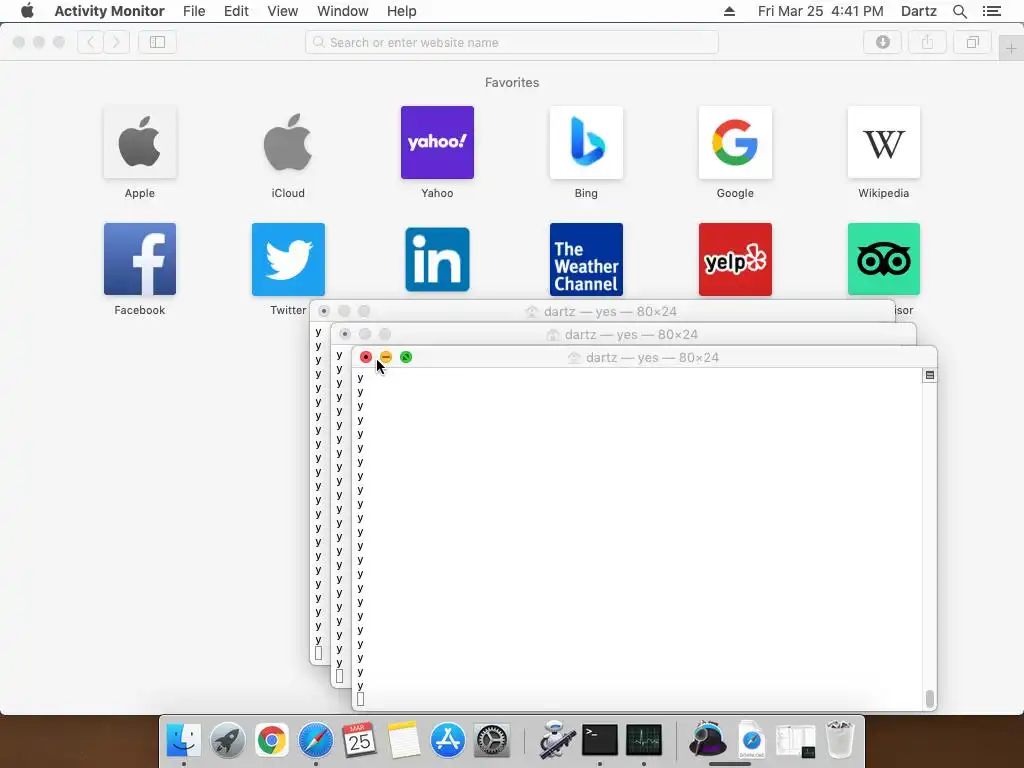The width and height of the screenshot is (1024, 768).
Task: Go back in Safari toolbar
Action: tap(91, 42)
